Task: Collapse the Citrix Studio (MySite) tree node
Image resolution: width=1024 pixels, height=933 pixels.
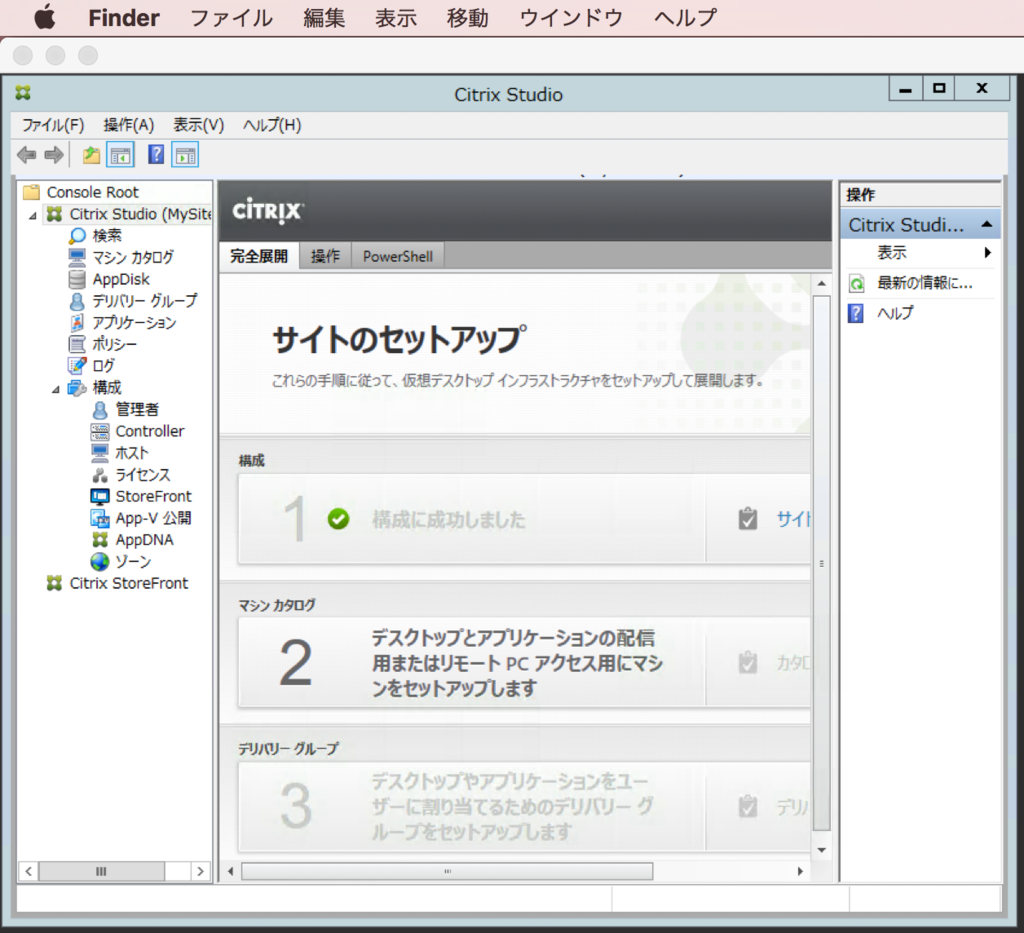Action: [x=33, y=215]
